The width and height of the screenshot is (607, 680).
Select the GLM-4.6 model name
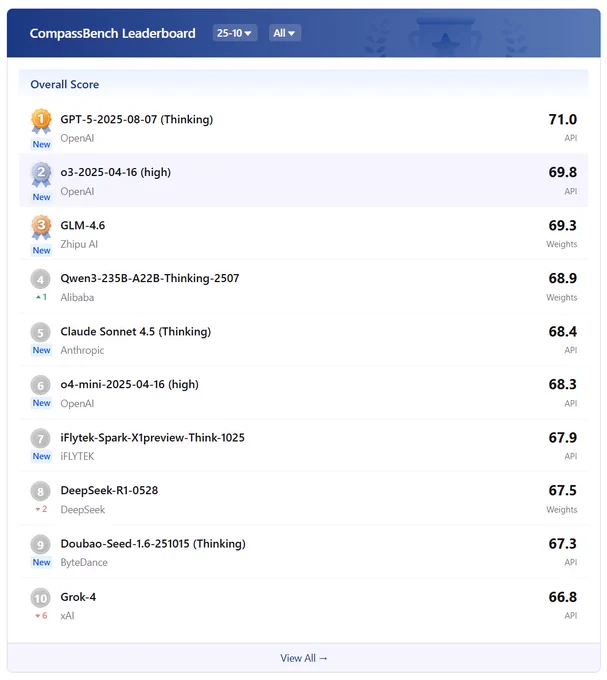point(82,226)
